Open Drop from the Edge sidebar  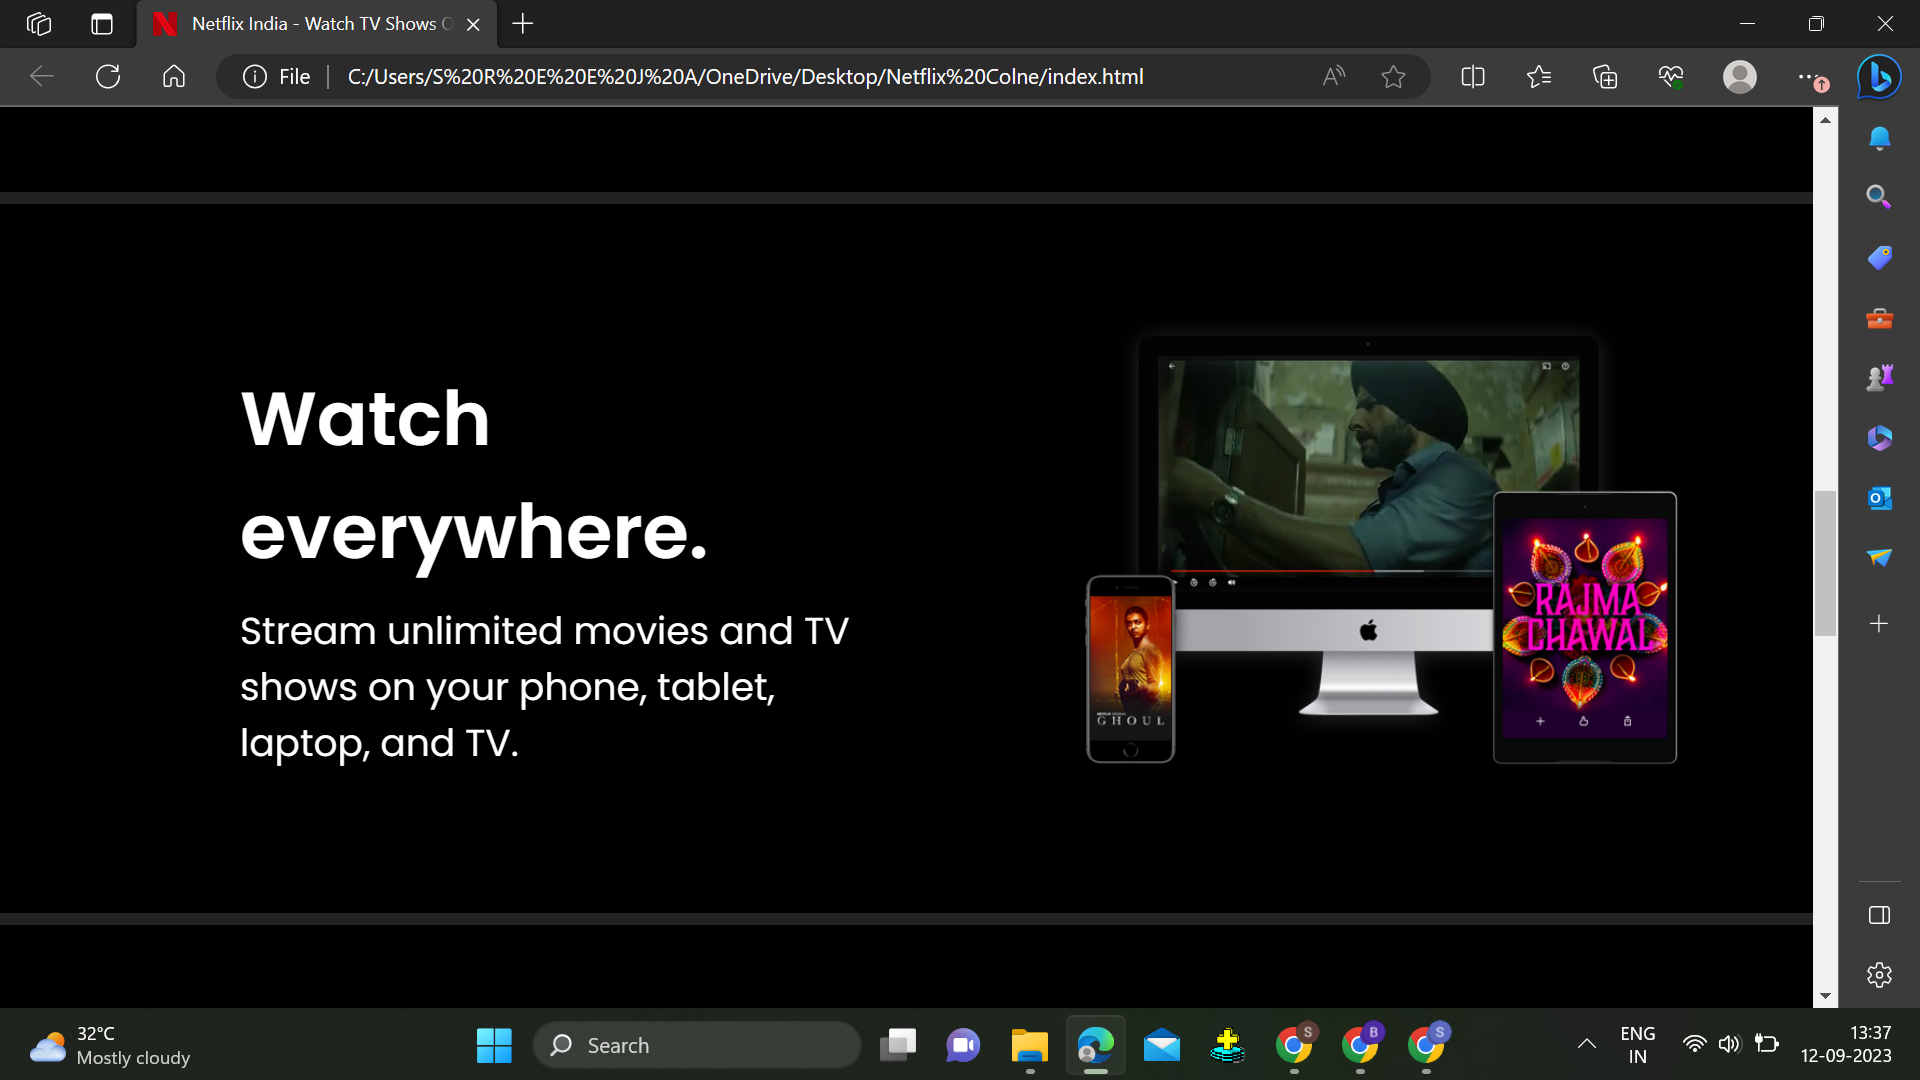[1878, 558]
